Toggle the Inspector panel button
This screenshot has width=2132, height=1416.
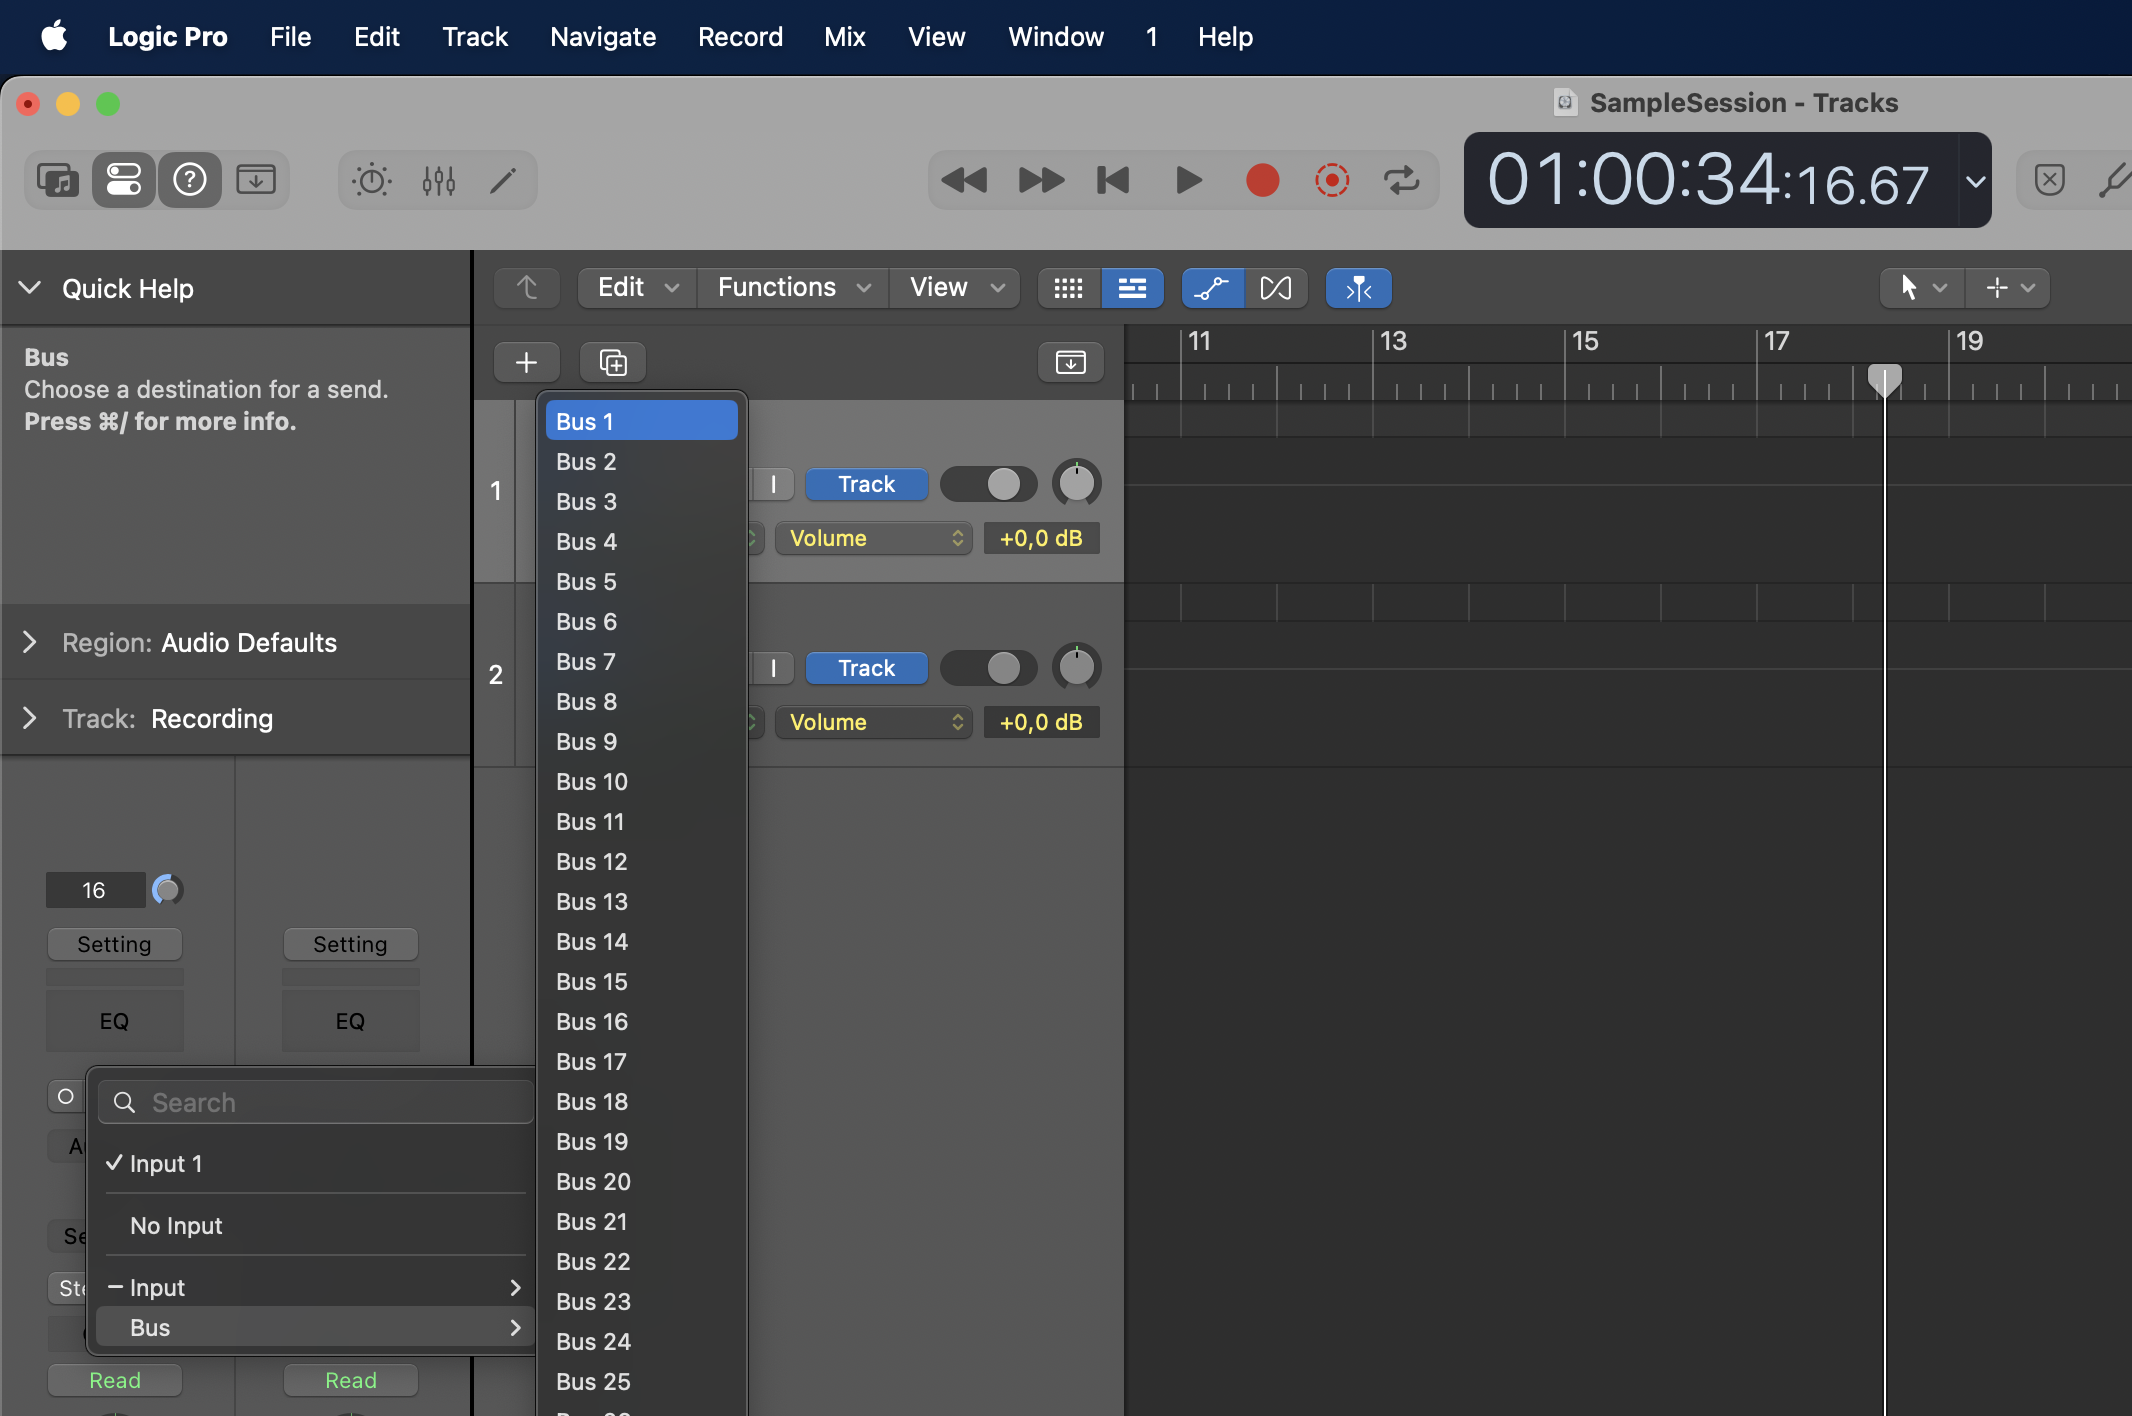click(124, 180)
